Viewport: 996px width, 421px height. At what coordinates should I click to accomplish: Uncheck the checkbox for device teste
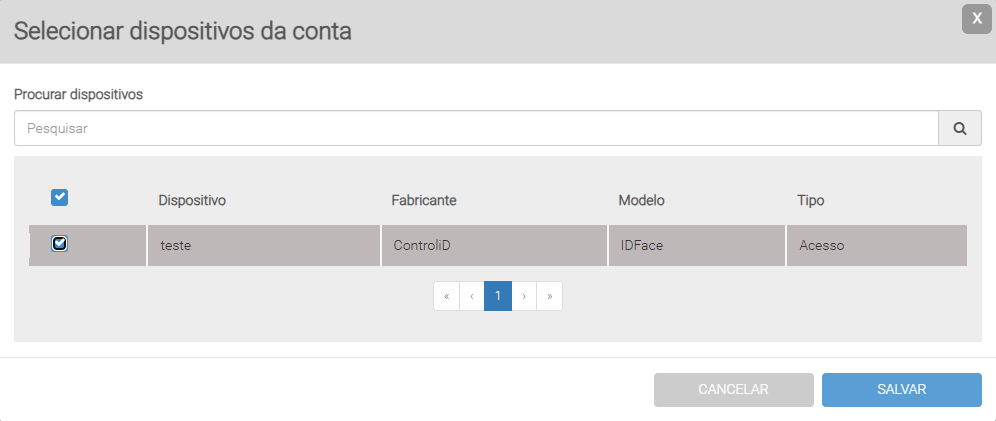(60, 243)
